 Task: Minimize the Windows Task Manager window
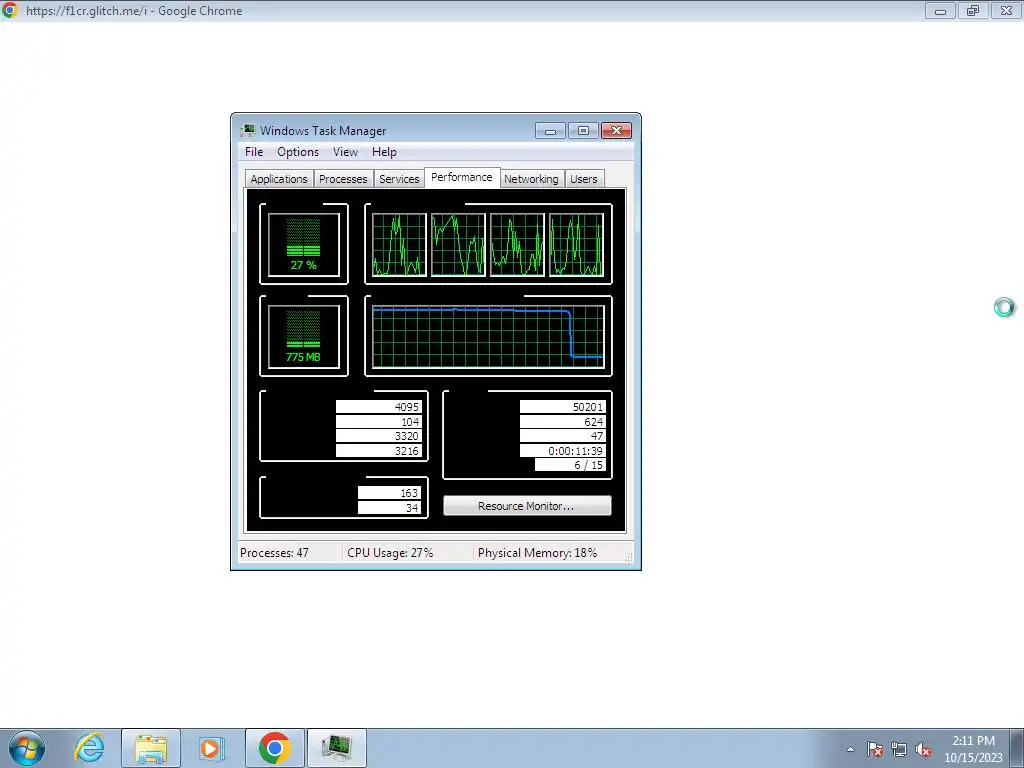[550, 131]
